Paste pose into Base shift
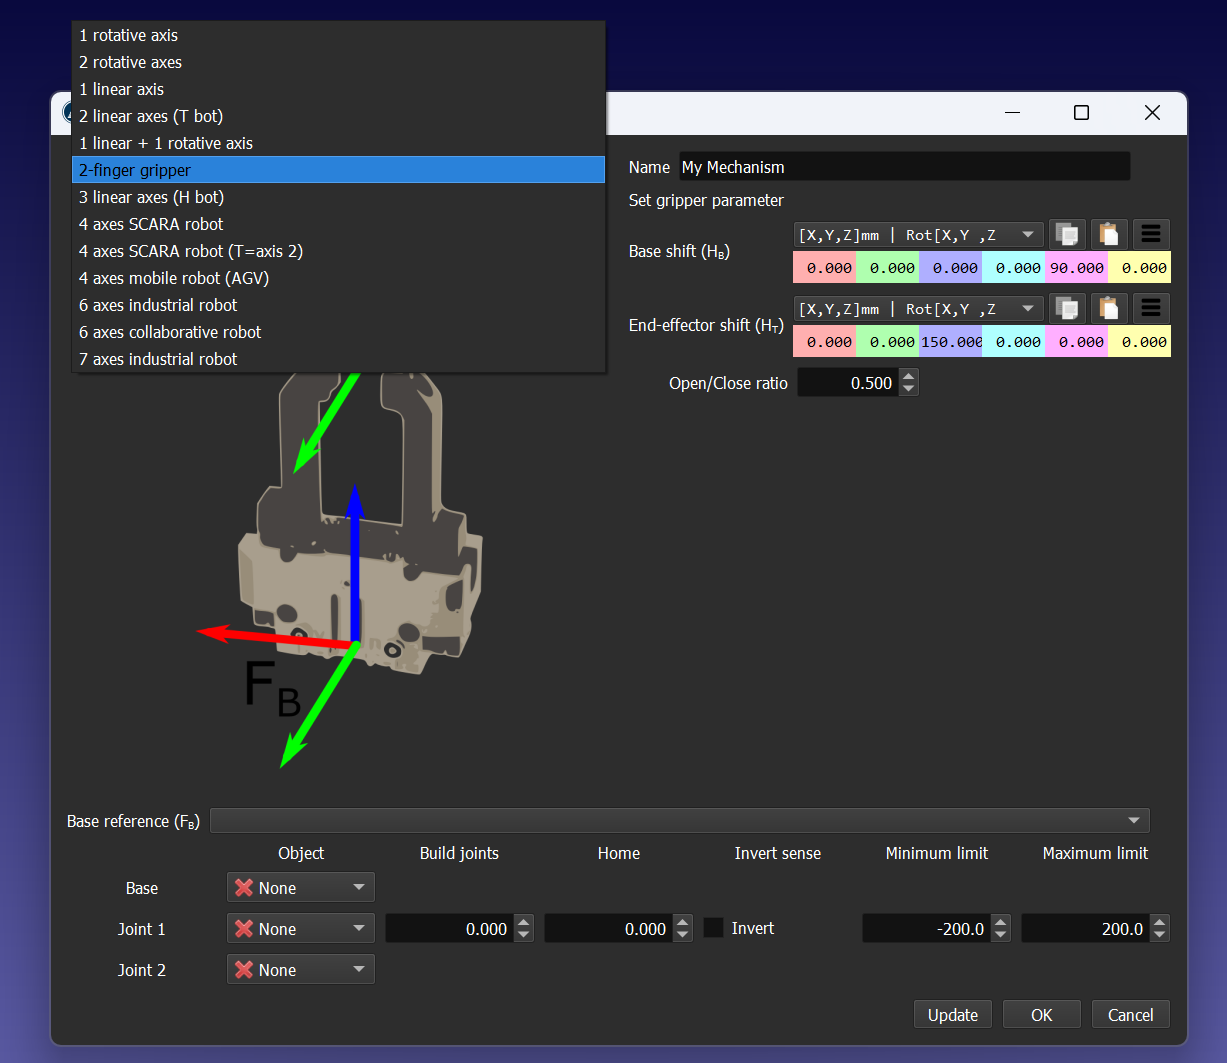The image size is (1227, 1063). pyautogui.click(x=1109, y=235)
